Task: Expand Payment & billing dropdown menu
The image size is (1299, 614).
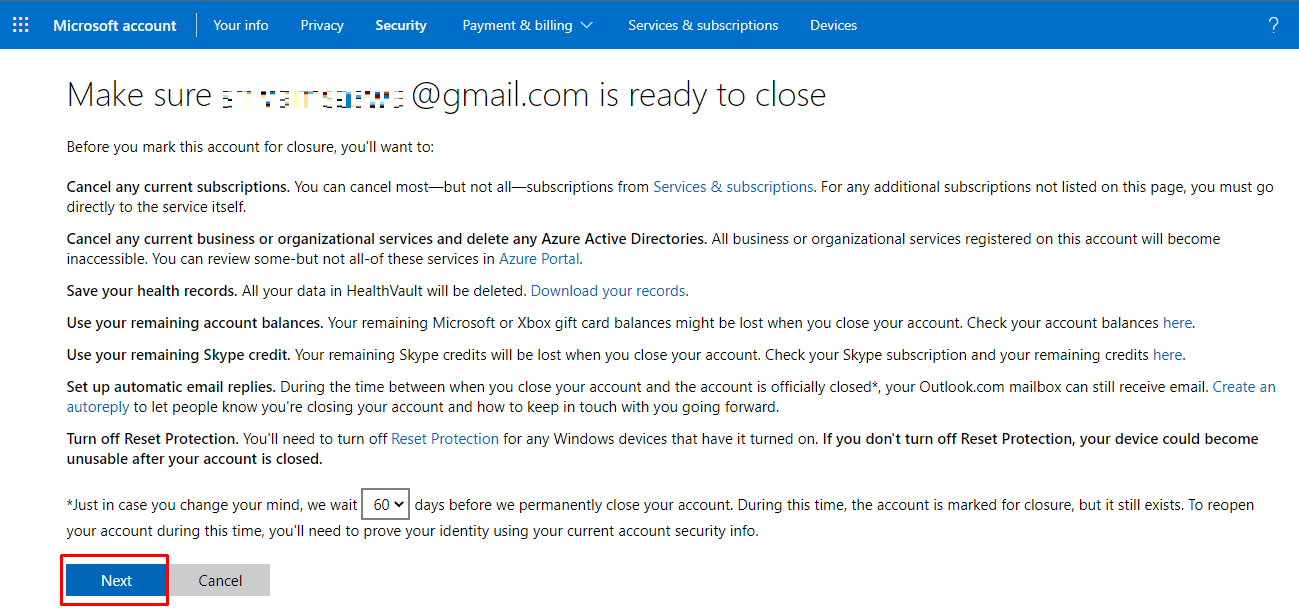Action: 527,25
